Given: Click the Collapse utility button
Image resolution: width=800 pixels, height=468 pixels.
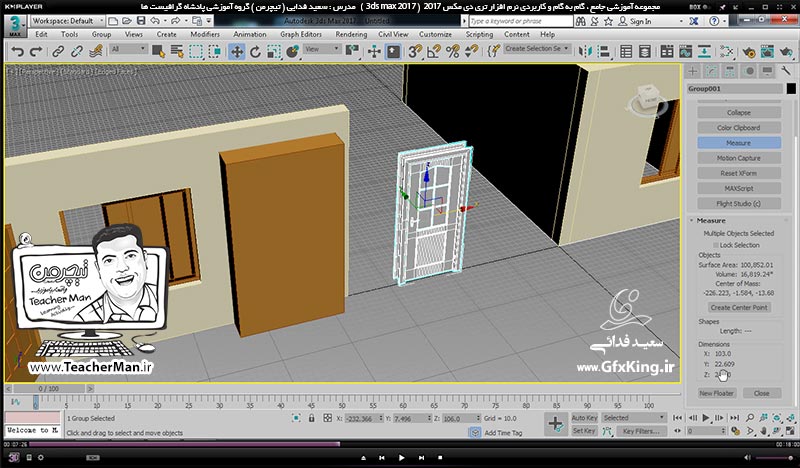Looking at the screenshot, I should point(739,112).
